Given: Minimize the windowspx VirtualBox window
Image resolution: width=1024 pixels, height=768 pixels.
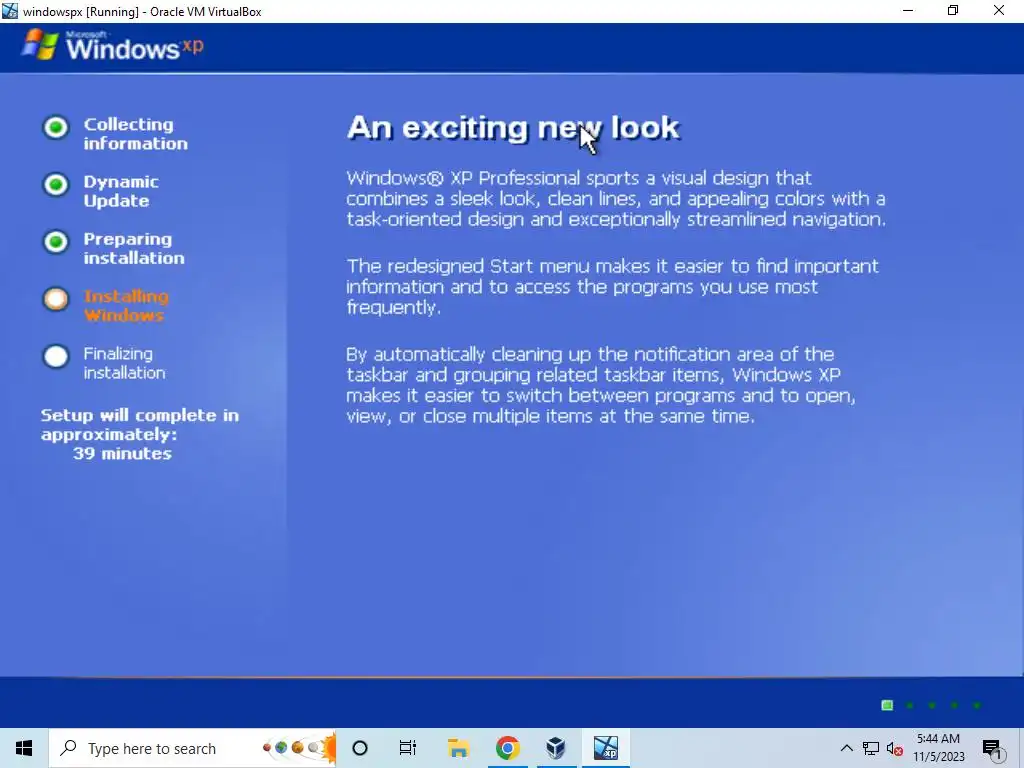Looking at the screenshot, I should (x=908, y=11).
